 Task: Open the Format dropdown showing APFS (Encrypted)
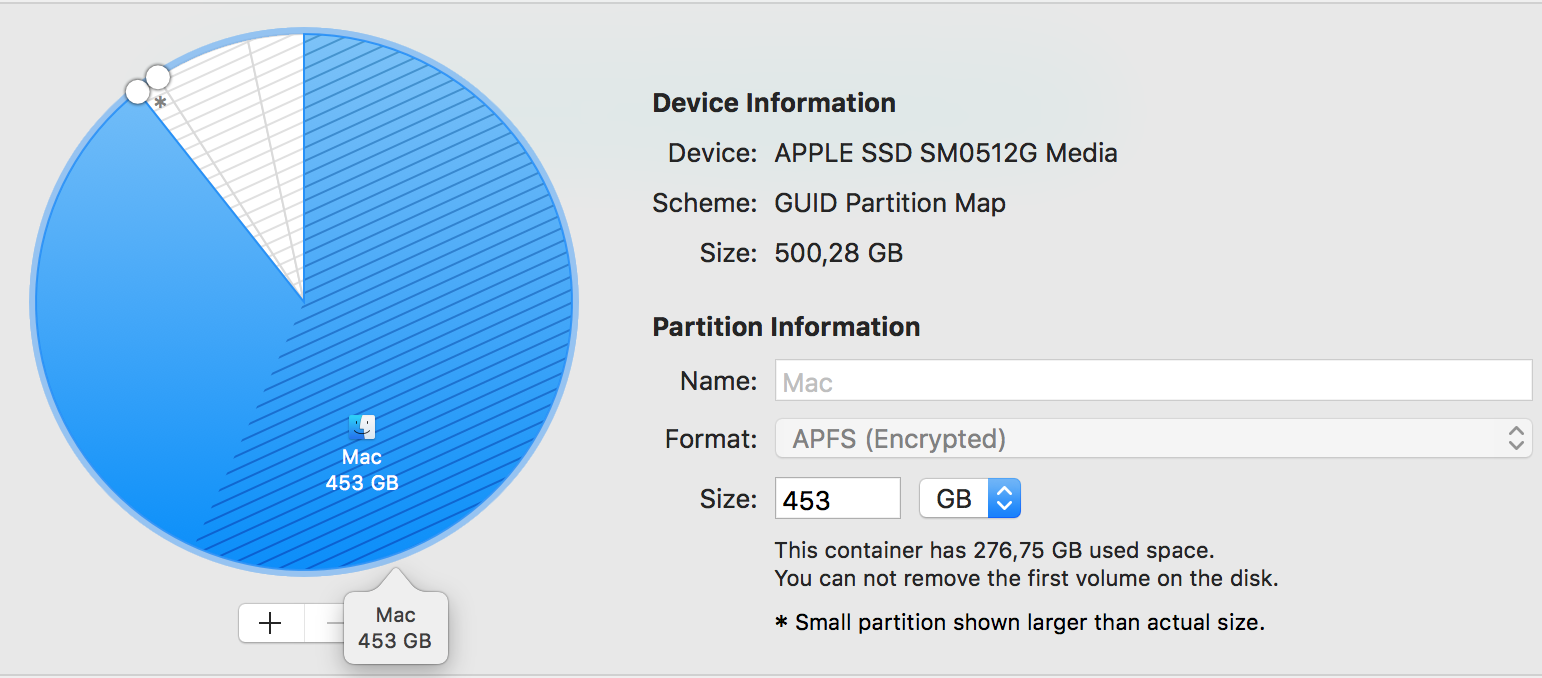click(1153, 438)
